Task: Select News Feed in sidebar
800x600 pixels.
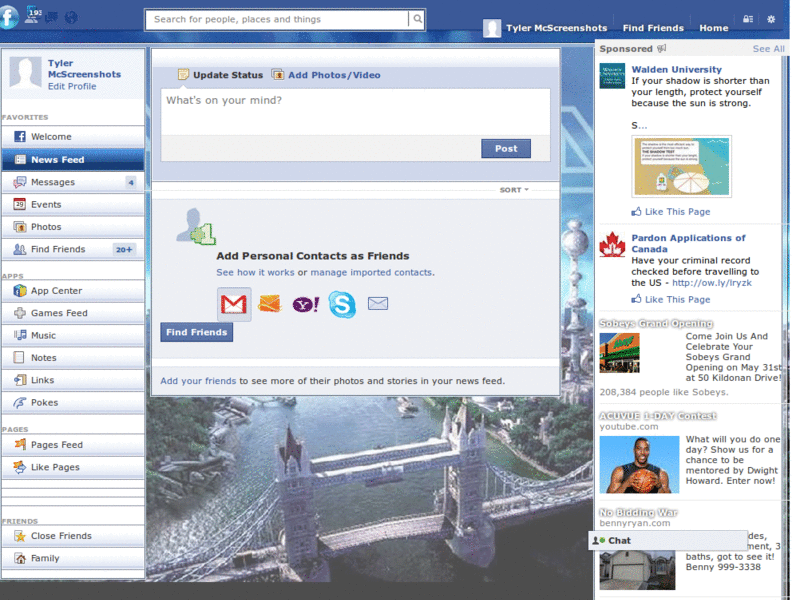Action: coord(73,159)
